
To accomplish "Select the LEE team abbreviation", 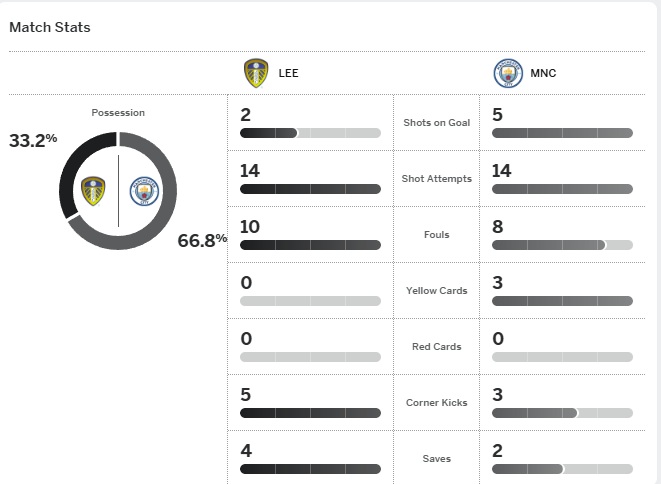I will tap(288, 73).
